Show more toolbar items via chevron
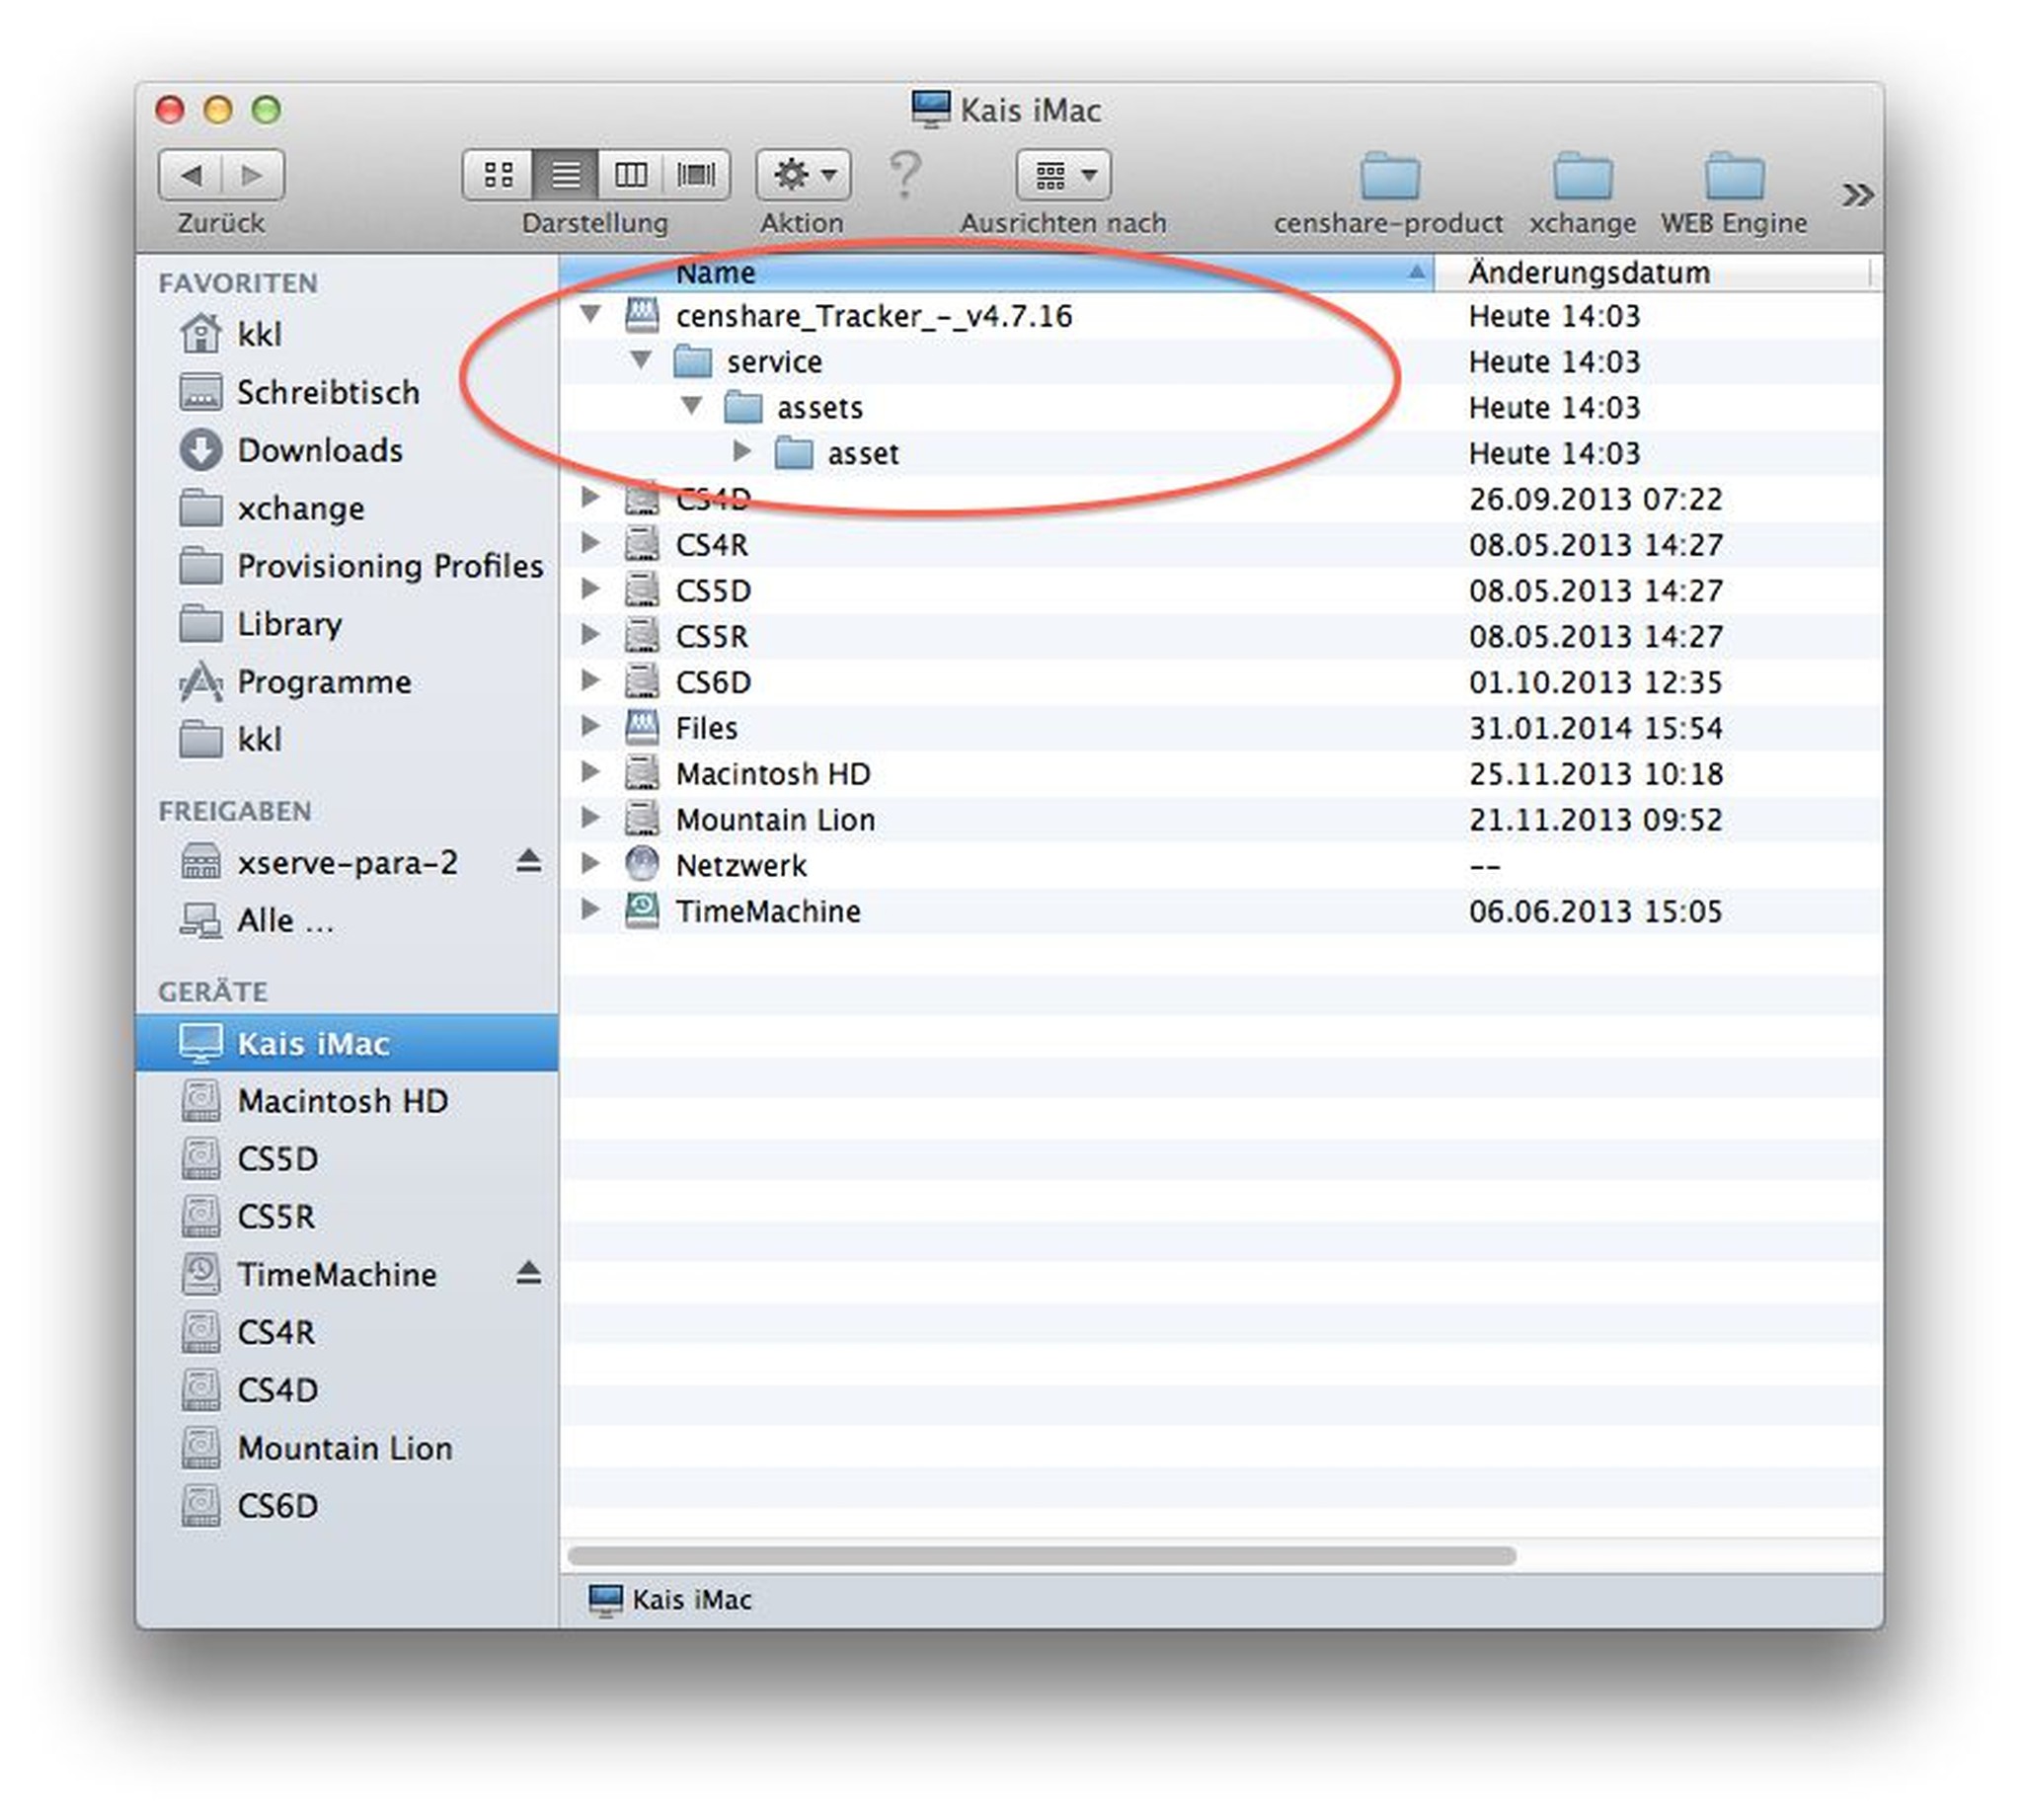This screenshot has width=2022, height=1820. (x=1857, y=194)
